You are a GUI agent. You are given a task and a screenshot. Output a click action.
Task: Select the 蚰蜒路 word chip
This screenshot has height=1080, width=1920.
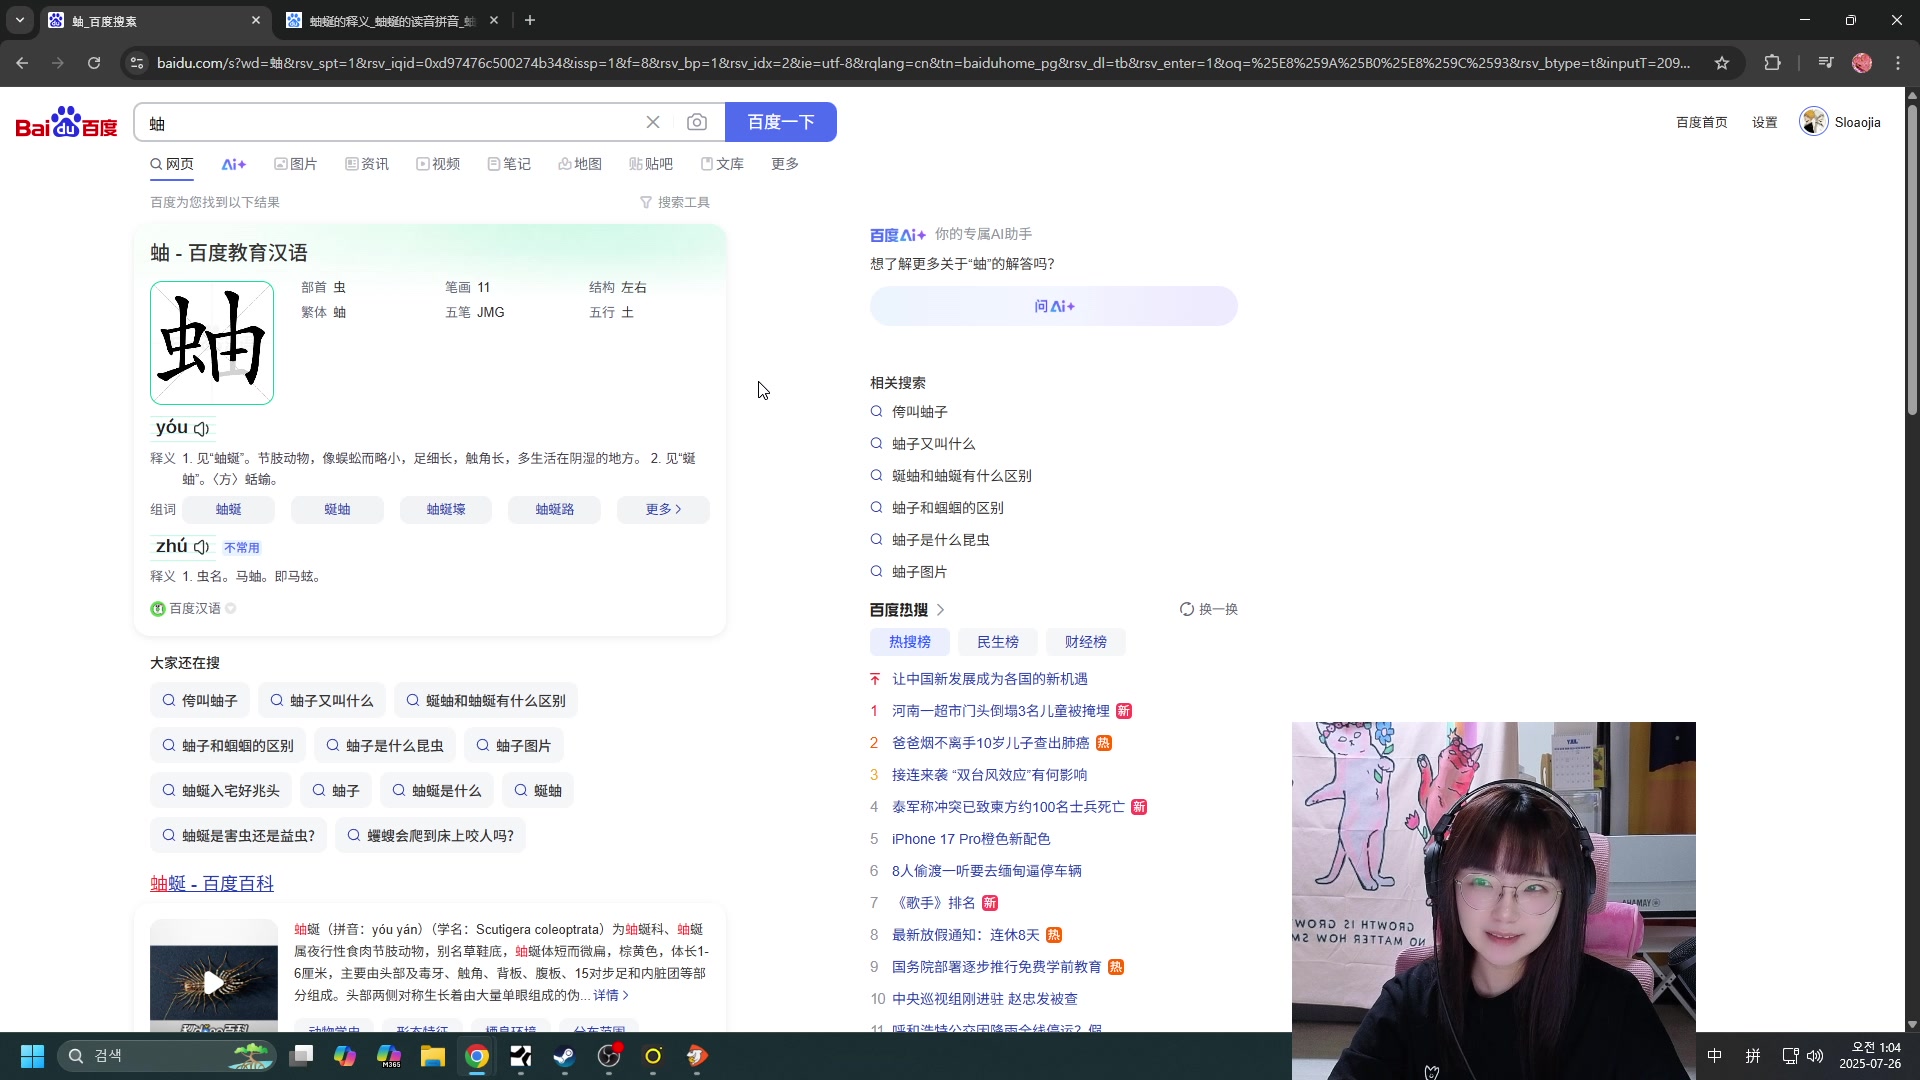tap(555, 509)
